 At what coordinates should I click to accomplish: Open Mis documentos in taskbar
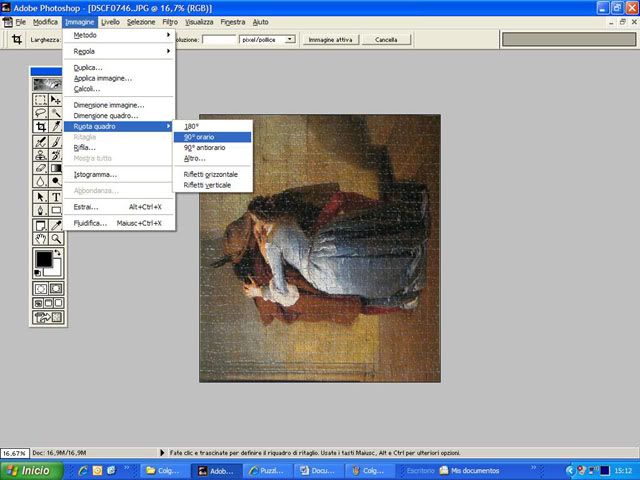470,471
